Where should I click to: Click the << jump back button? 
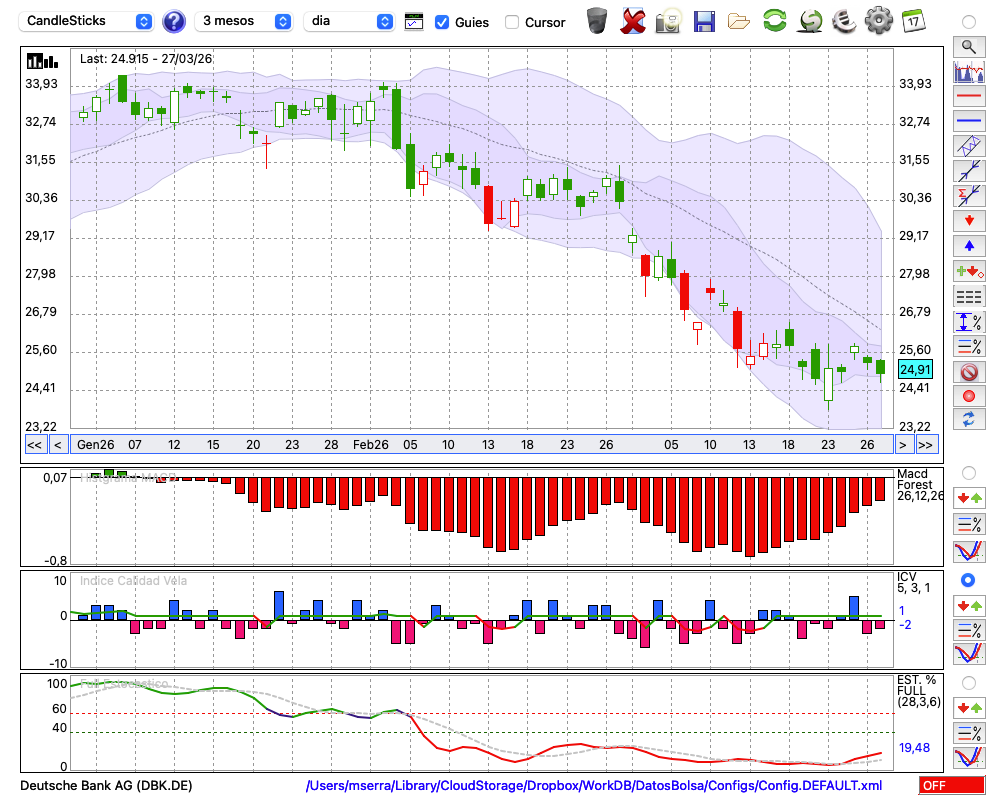34,444
